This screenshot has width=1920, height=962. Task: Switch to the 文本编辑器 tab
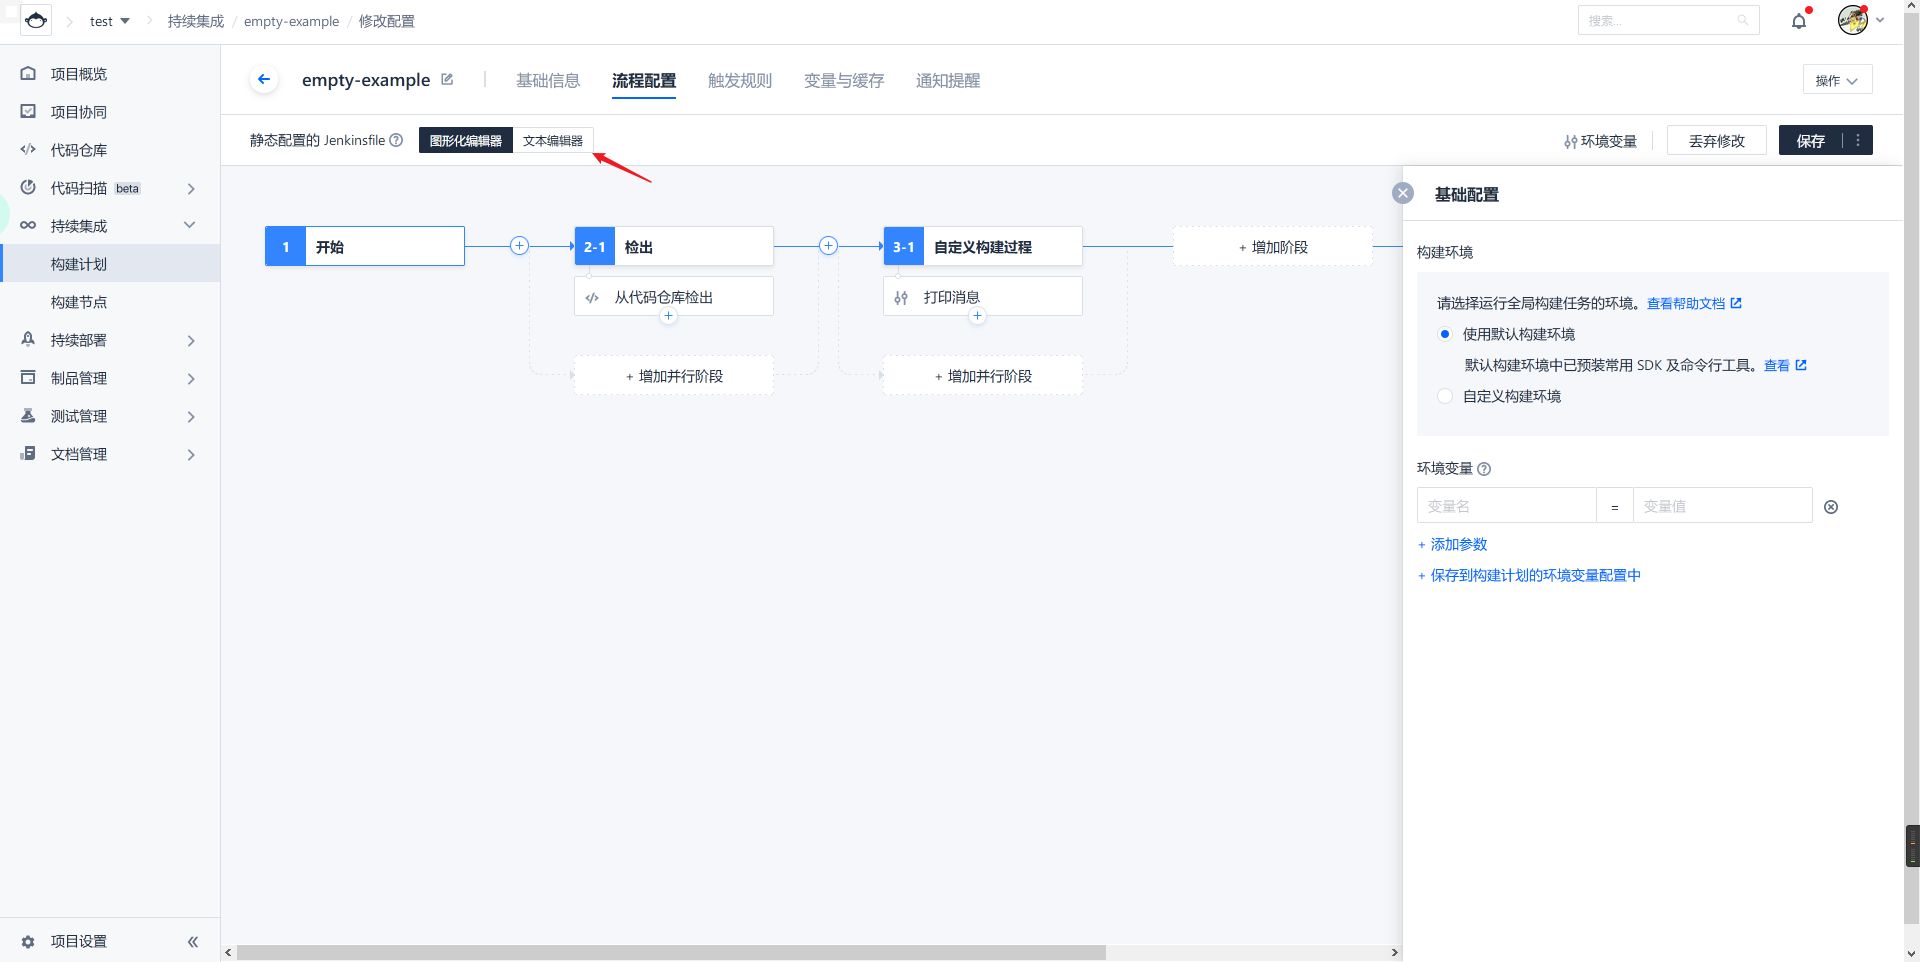pyautogui.click(x=553, y=140)
